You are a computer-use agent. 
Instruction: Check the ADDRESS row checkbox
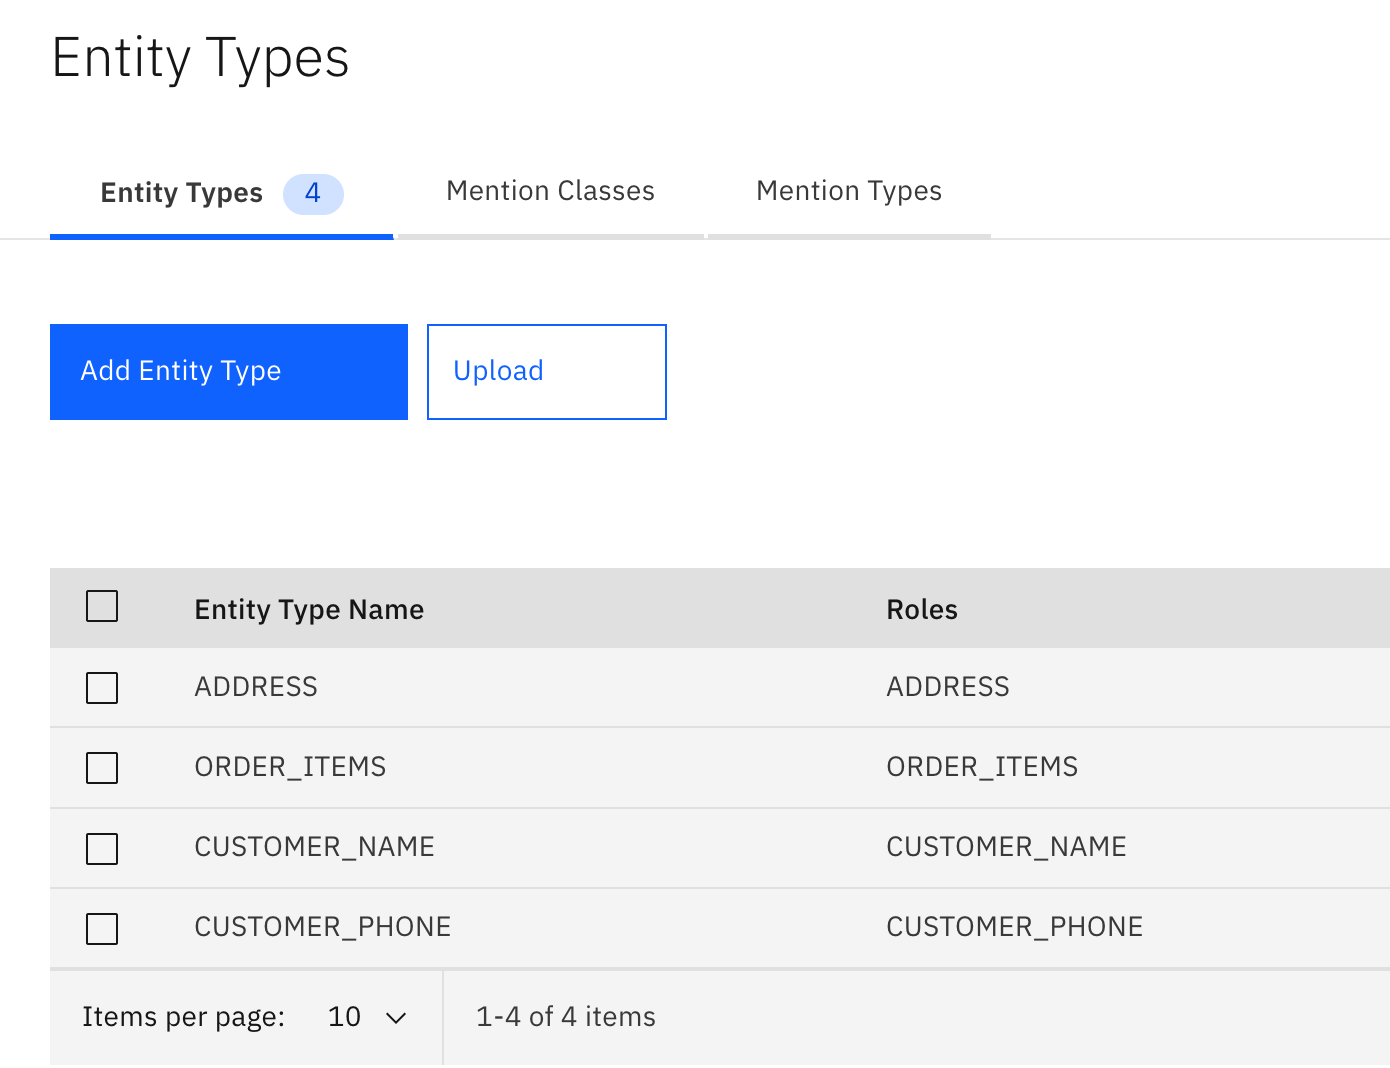pyautogui.click(x=102, y=688)
